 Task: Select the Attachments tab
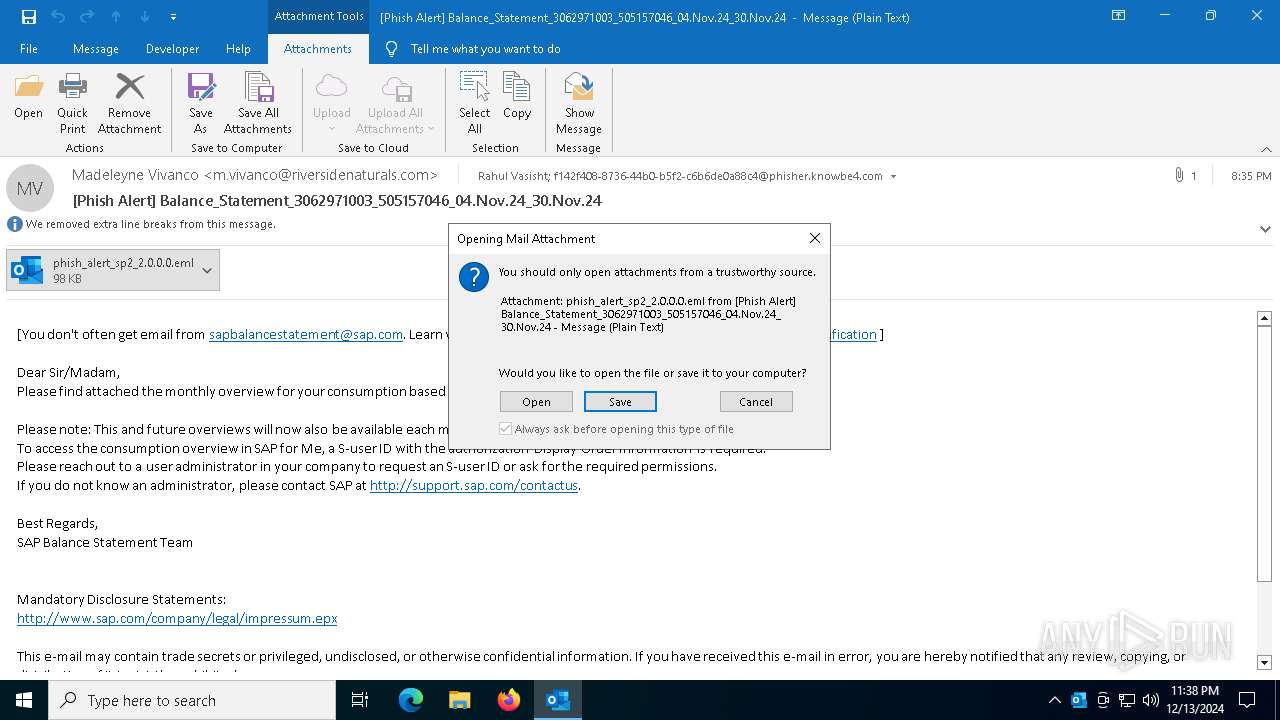318,49
